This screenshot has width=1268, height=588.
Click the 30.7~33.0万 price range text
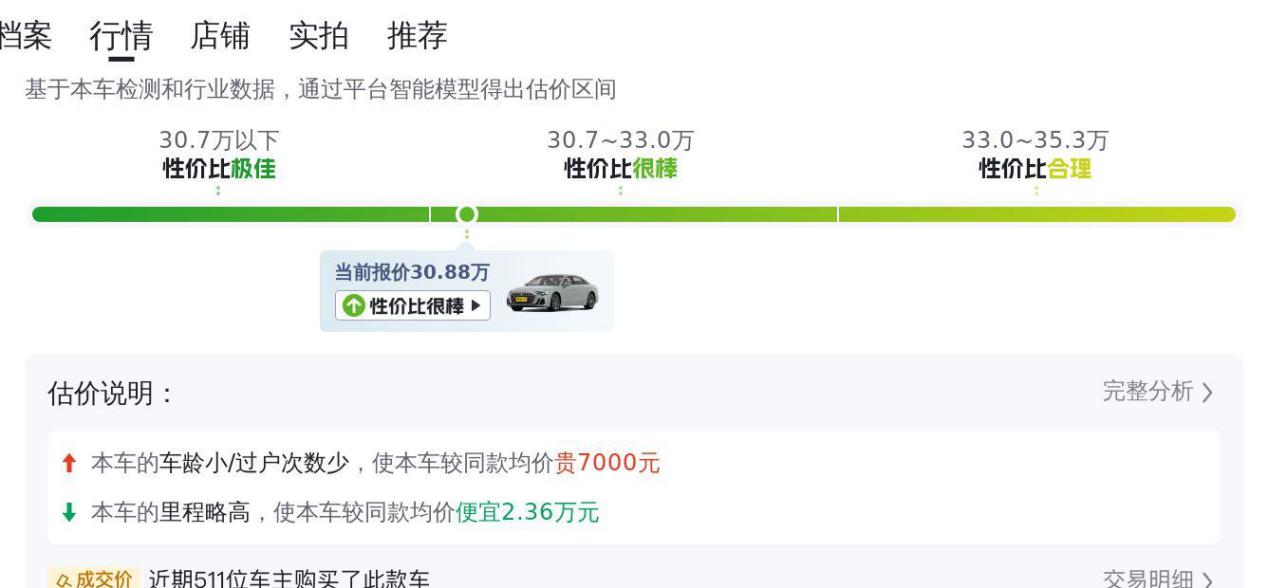point(620,141)
